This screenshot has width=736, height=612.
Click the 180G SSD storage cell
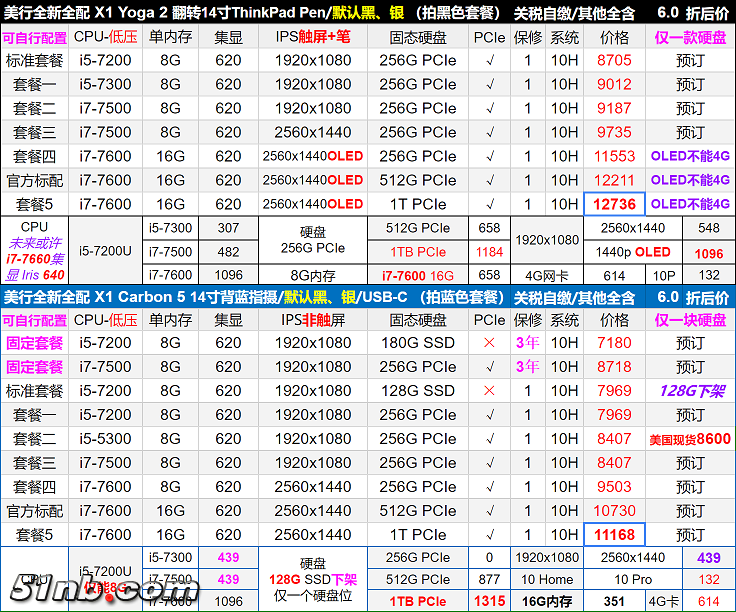417,343
